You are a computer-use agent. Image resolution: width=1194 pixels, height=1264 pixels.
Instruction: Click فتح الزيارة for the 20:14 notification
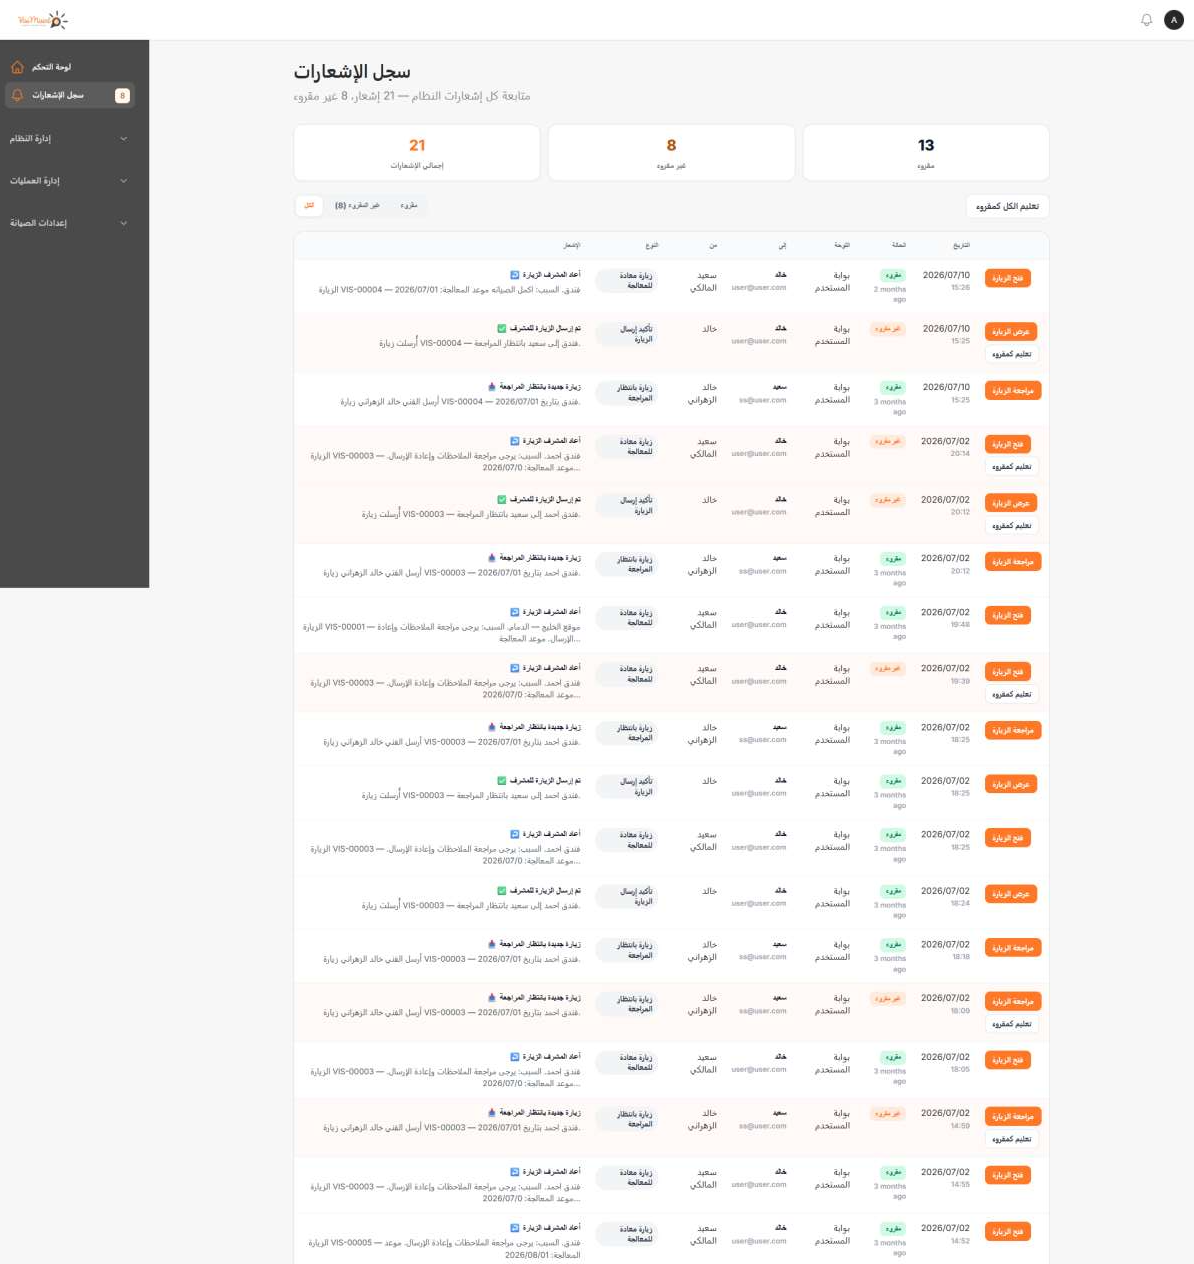1007,444
